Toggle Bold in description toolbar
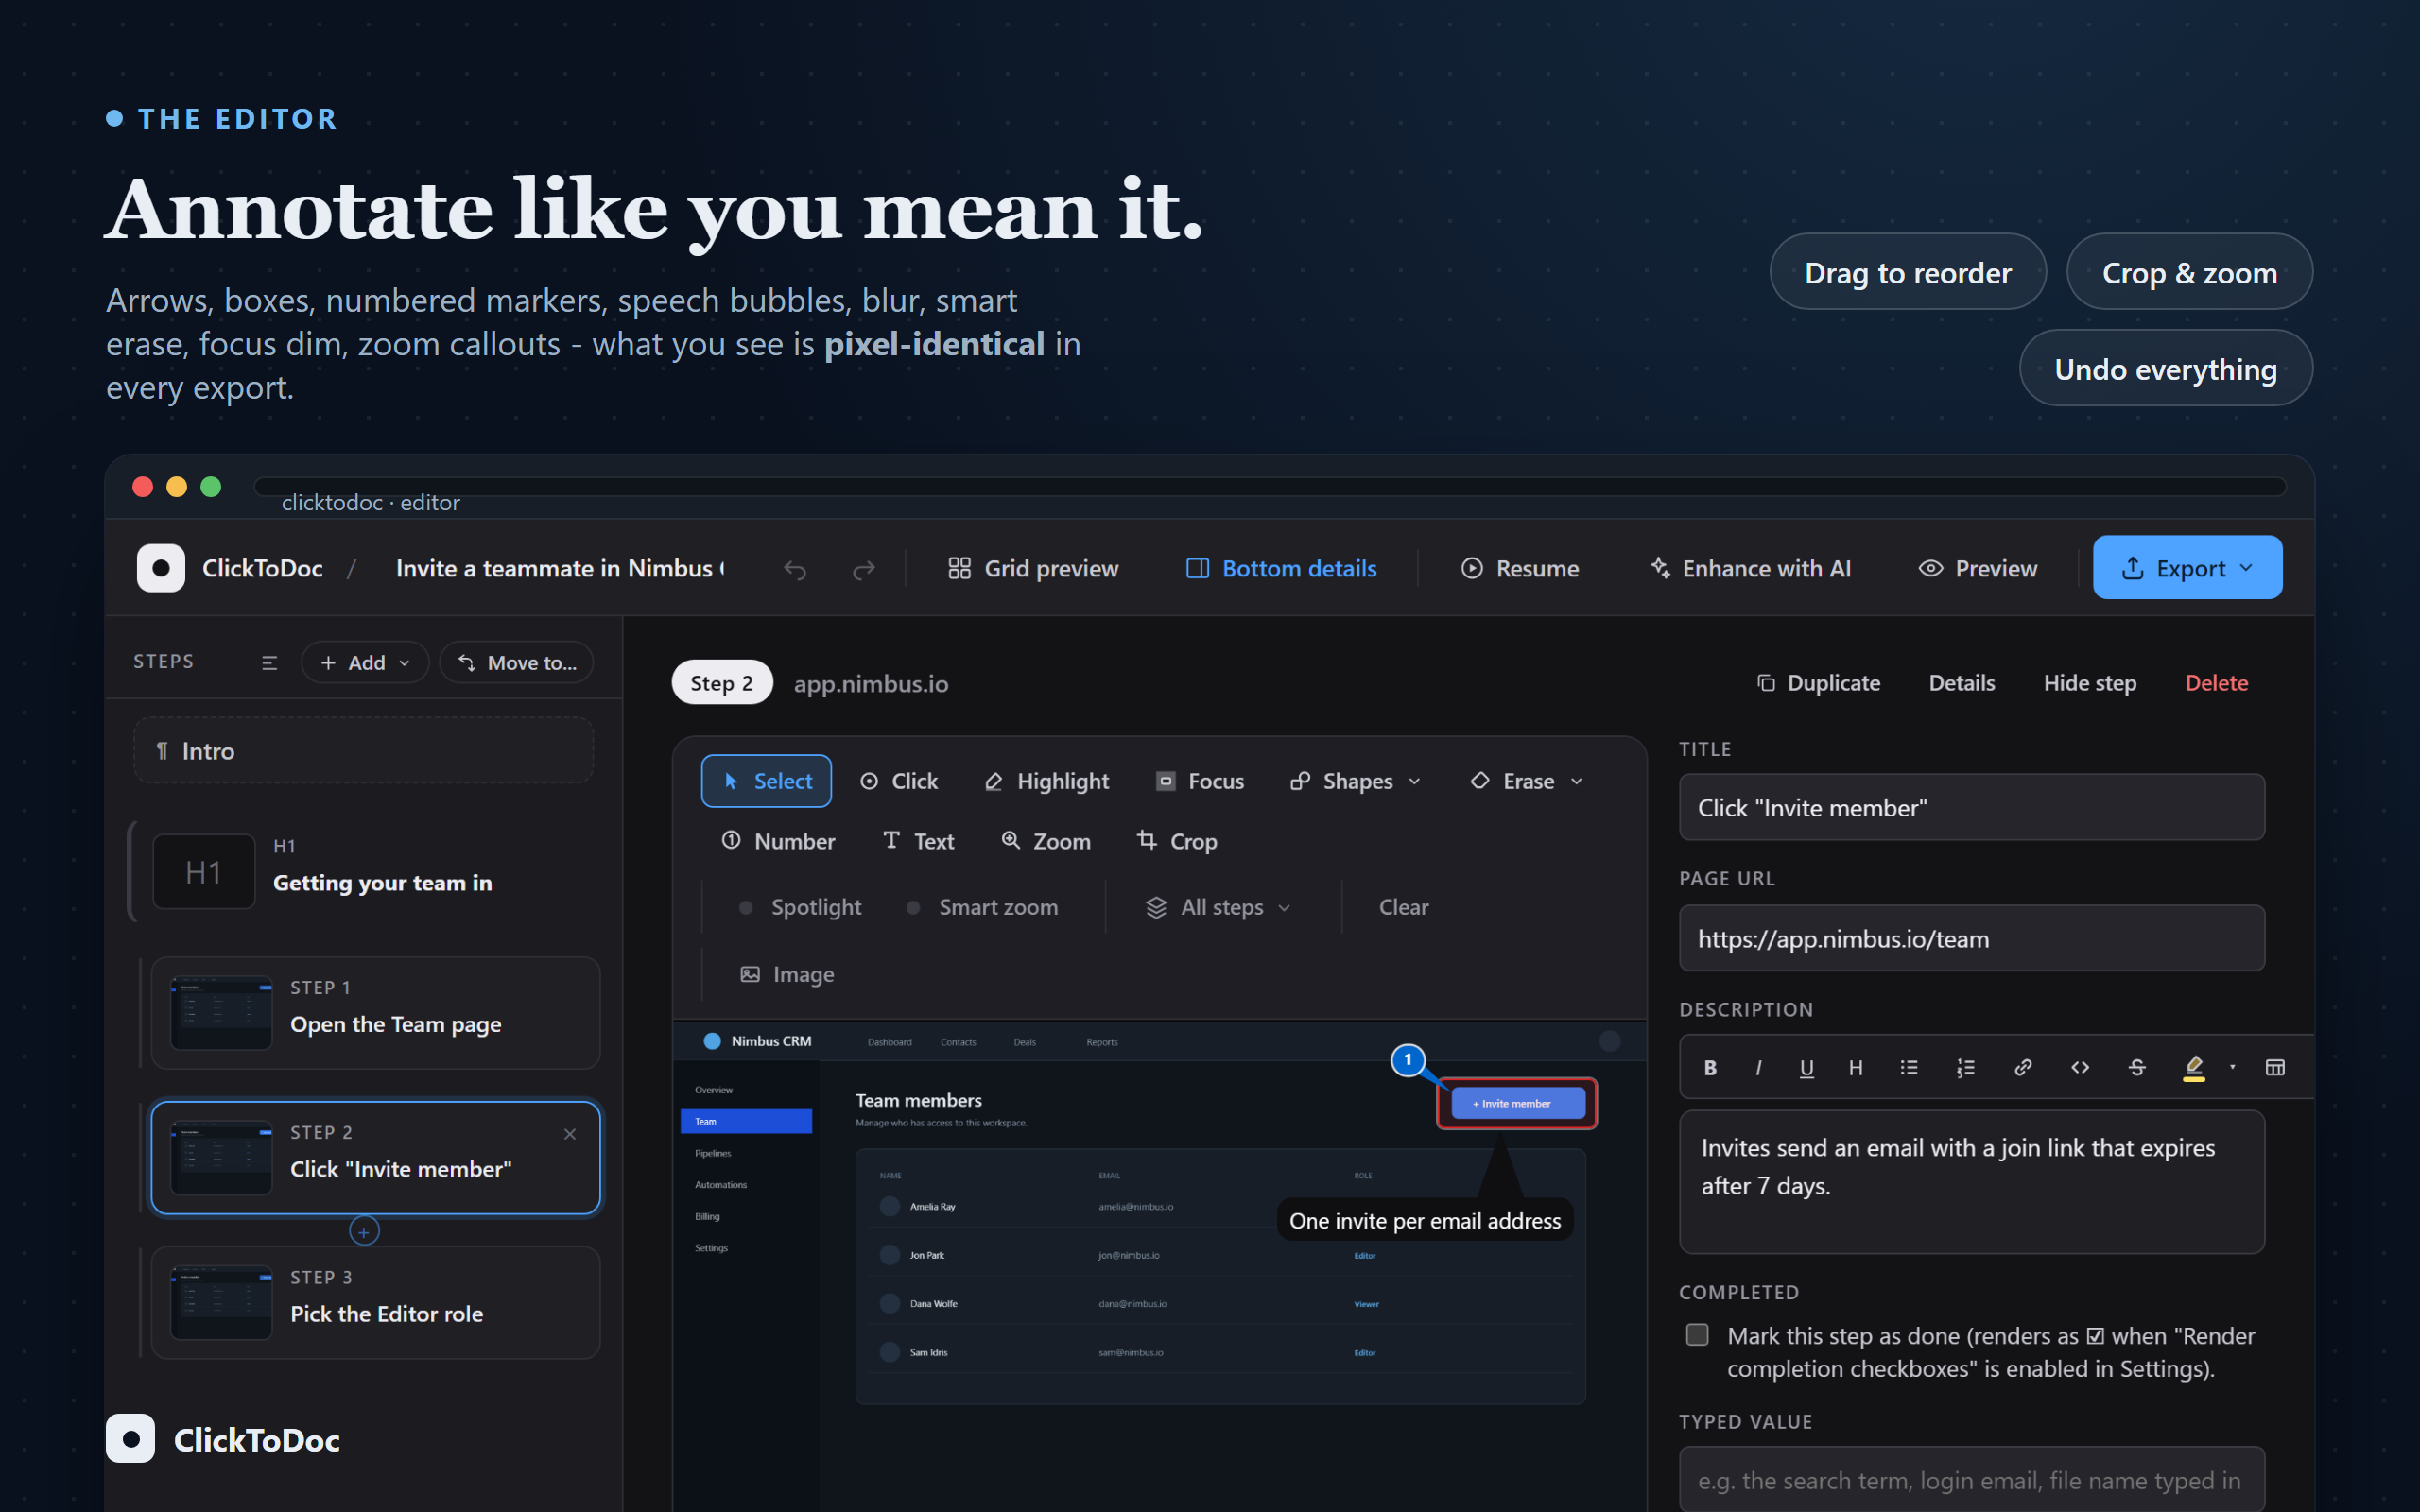This screenshot has width=2420, height=1512. (x=1710, y=1068)
